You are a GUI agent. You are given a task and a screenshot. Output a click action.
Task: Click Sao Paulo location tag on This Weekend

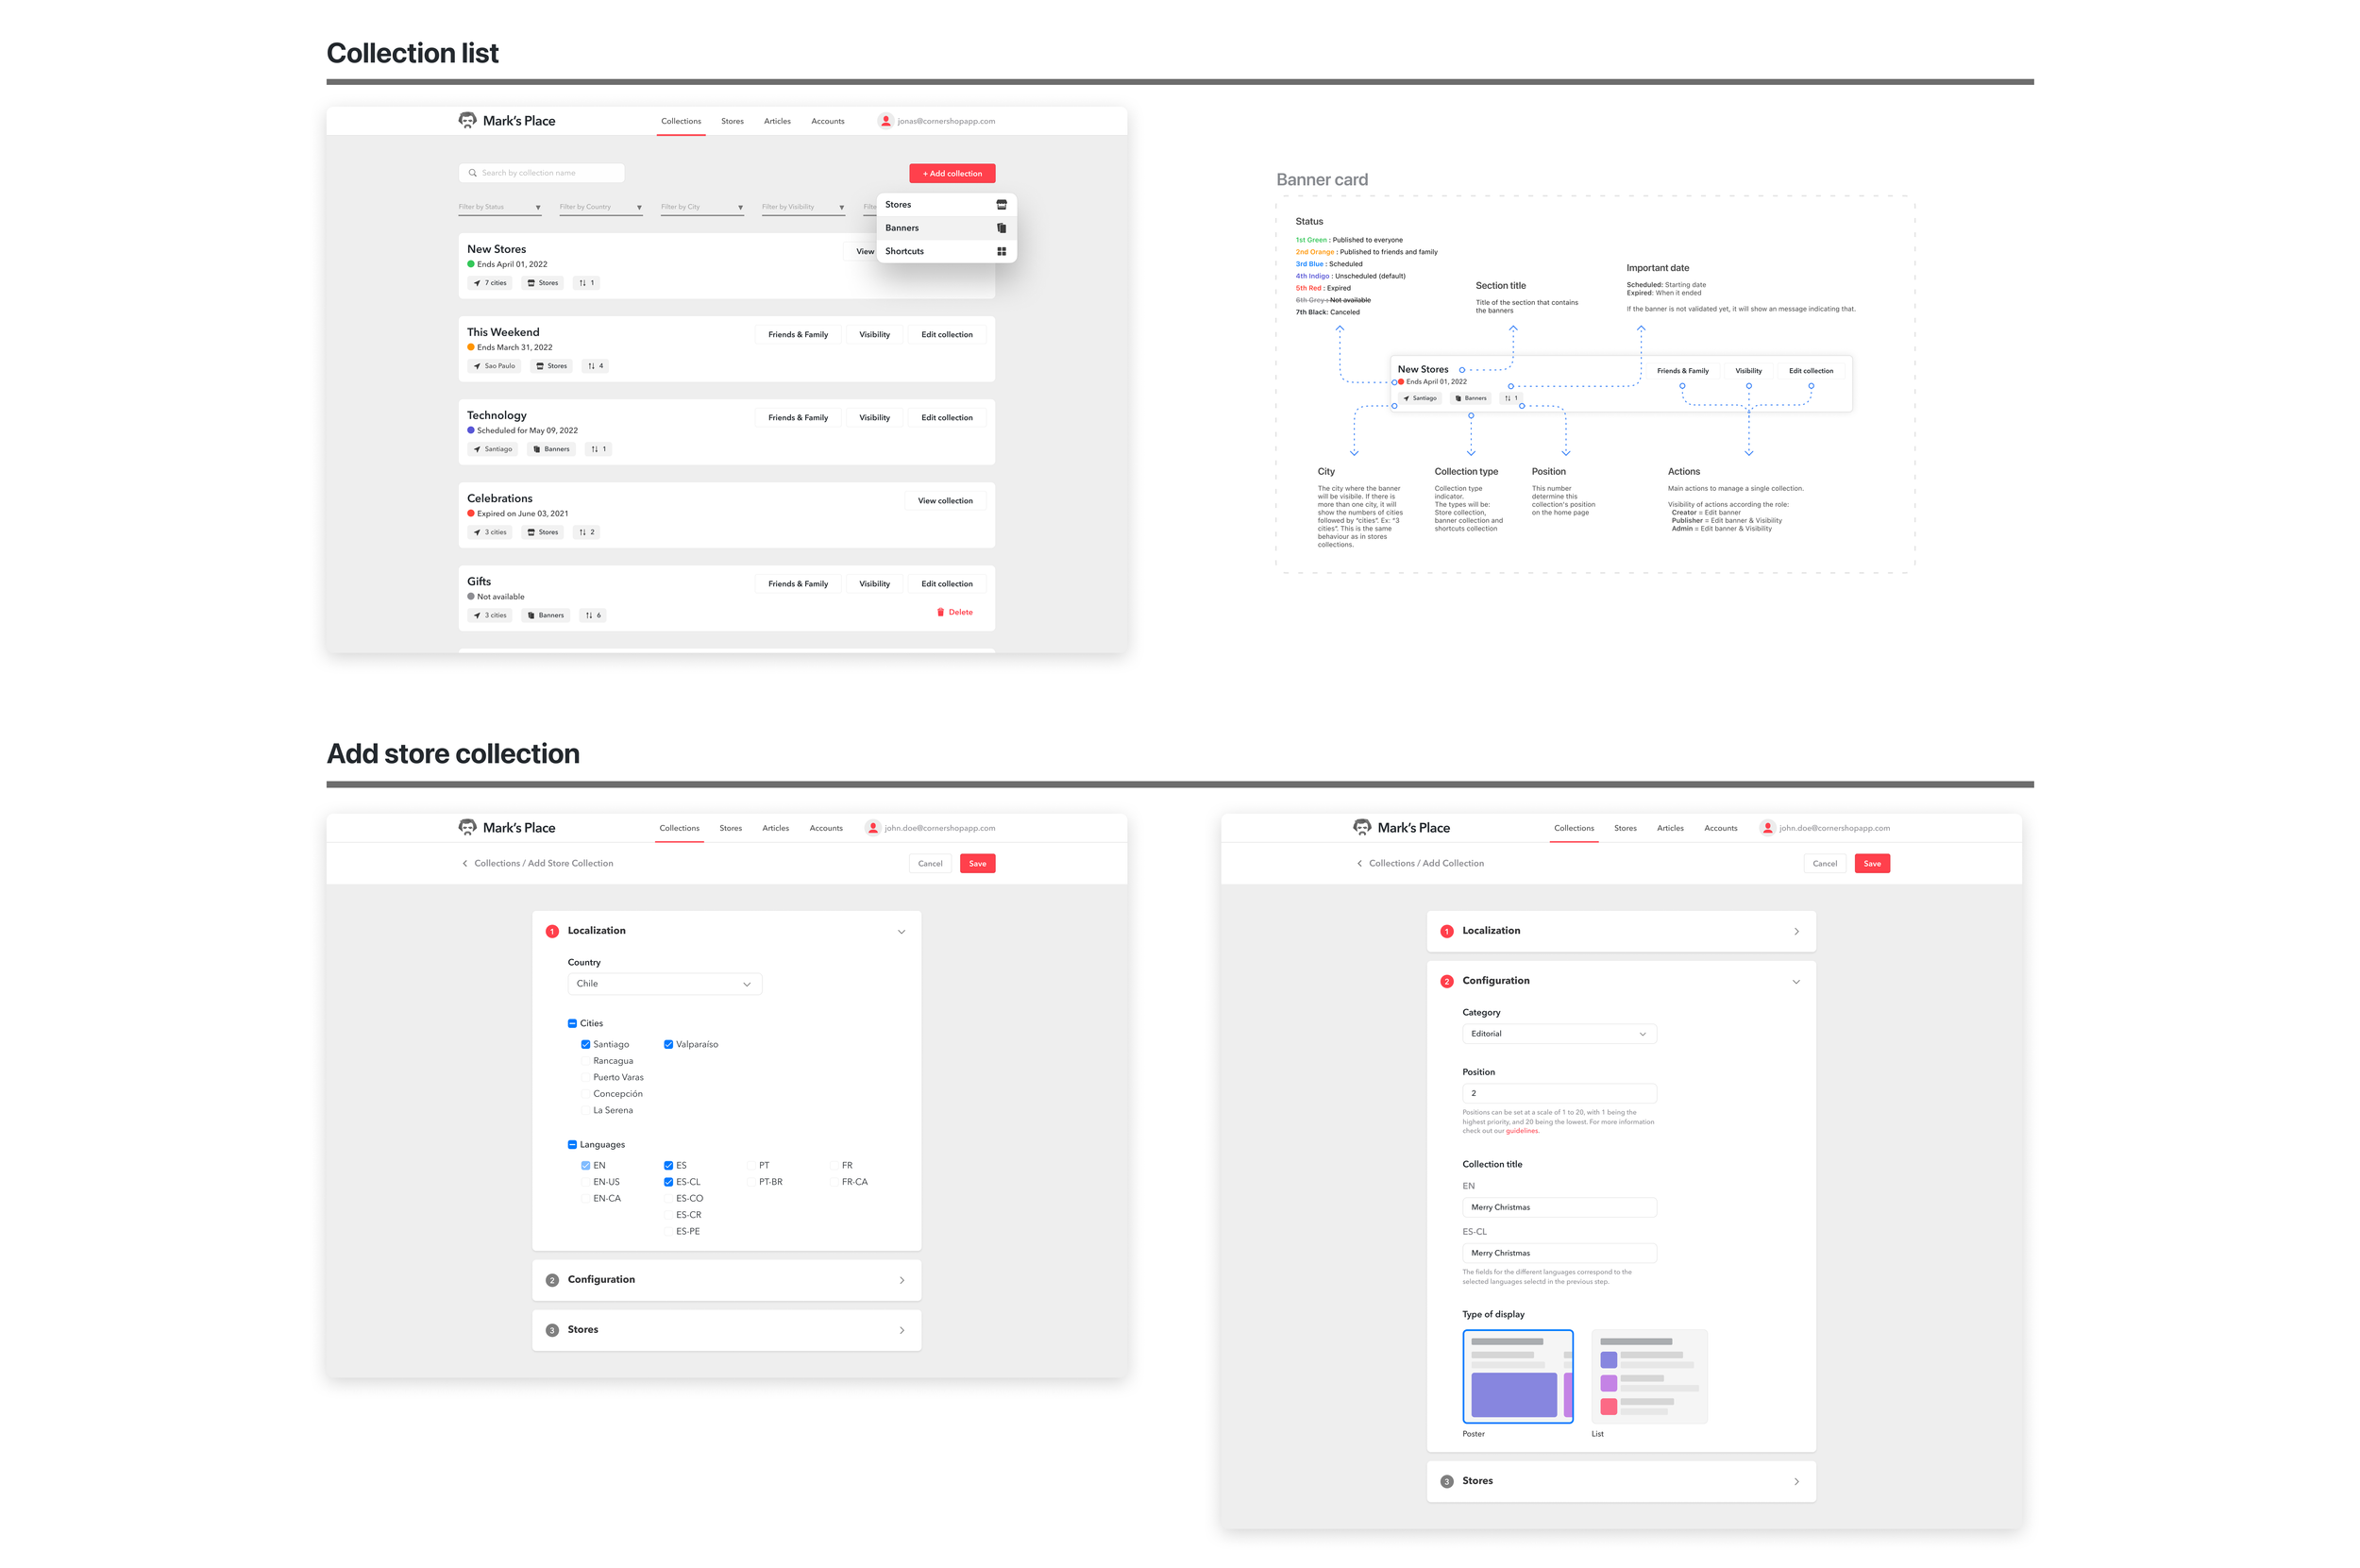point(494,366)
